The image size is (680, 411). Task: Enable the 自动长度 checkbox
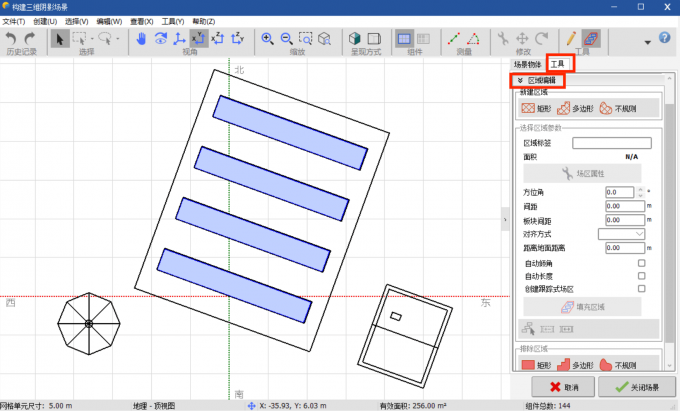(641, 276)
